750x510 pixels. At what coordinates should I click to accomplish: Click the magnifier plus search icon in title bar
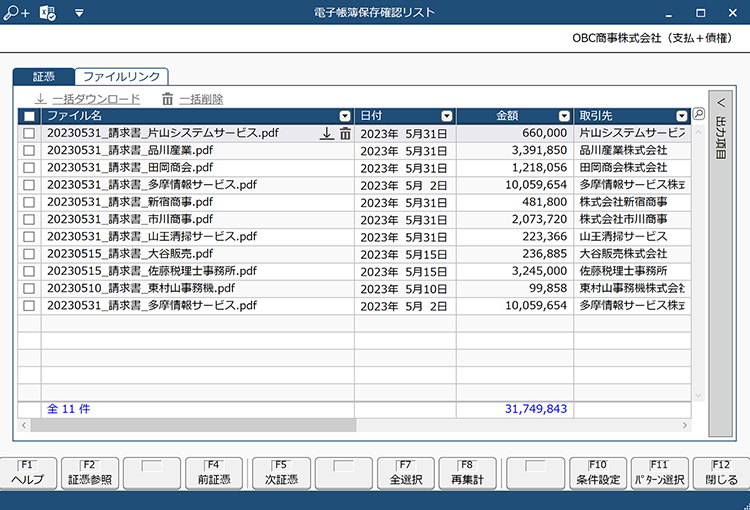16,13
